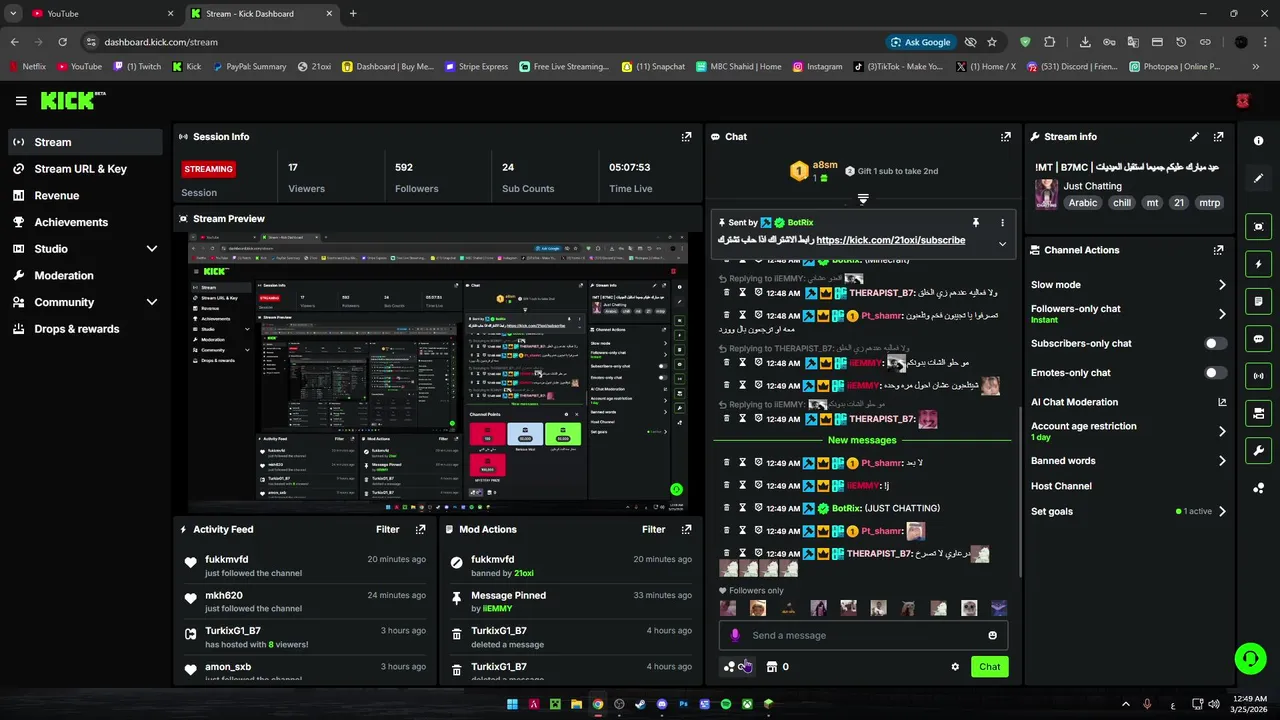Expand the pinned message chevron
This screenshot has height=720, width=1280.
1002,243
